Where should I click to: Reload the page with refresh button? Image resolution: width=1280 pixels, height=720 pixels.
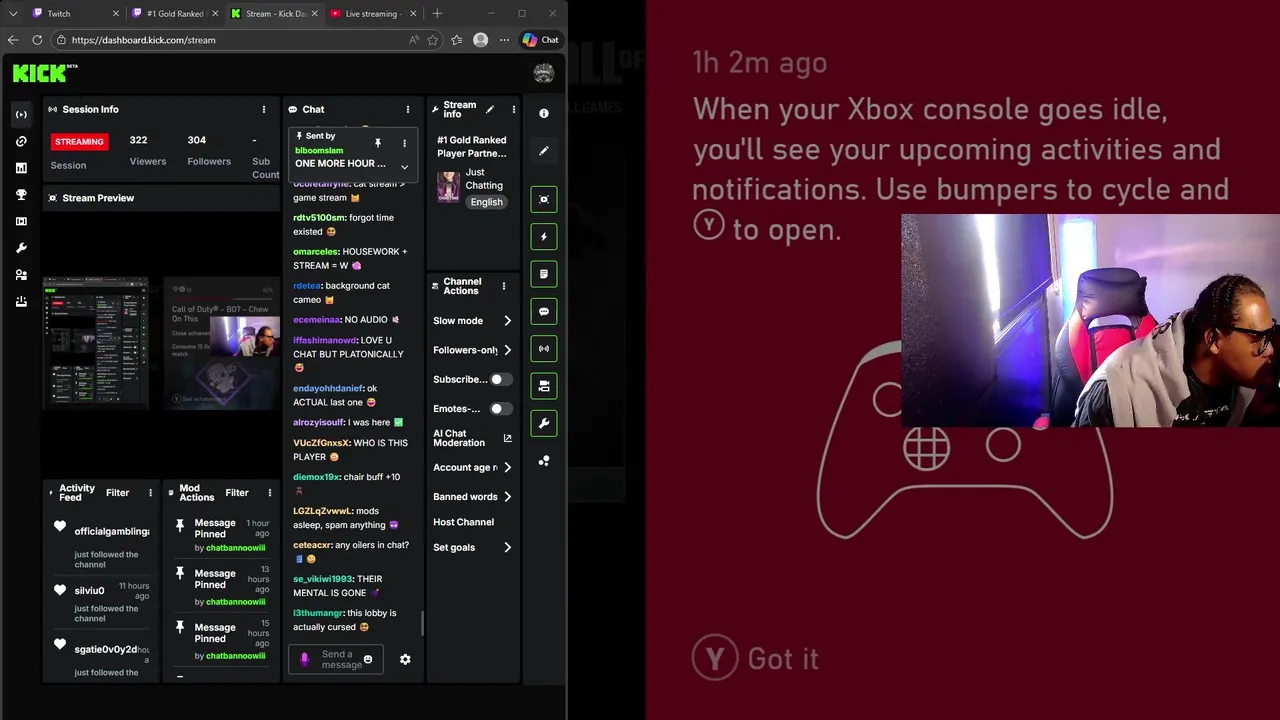pyautogui.click(x=37, y=40)
